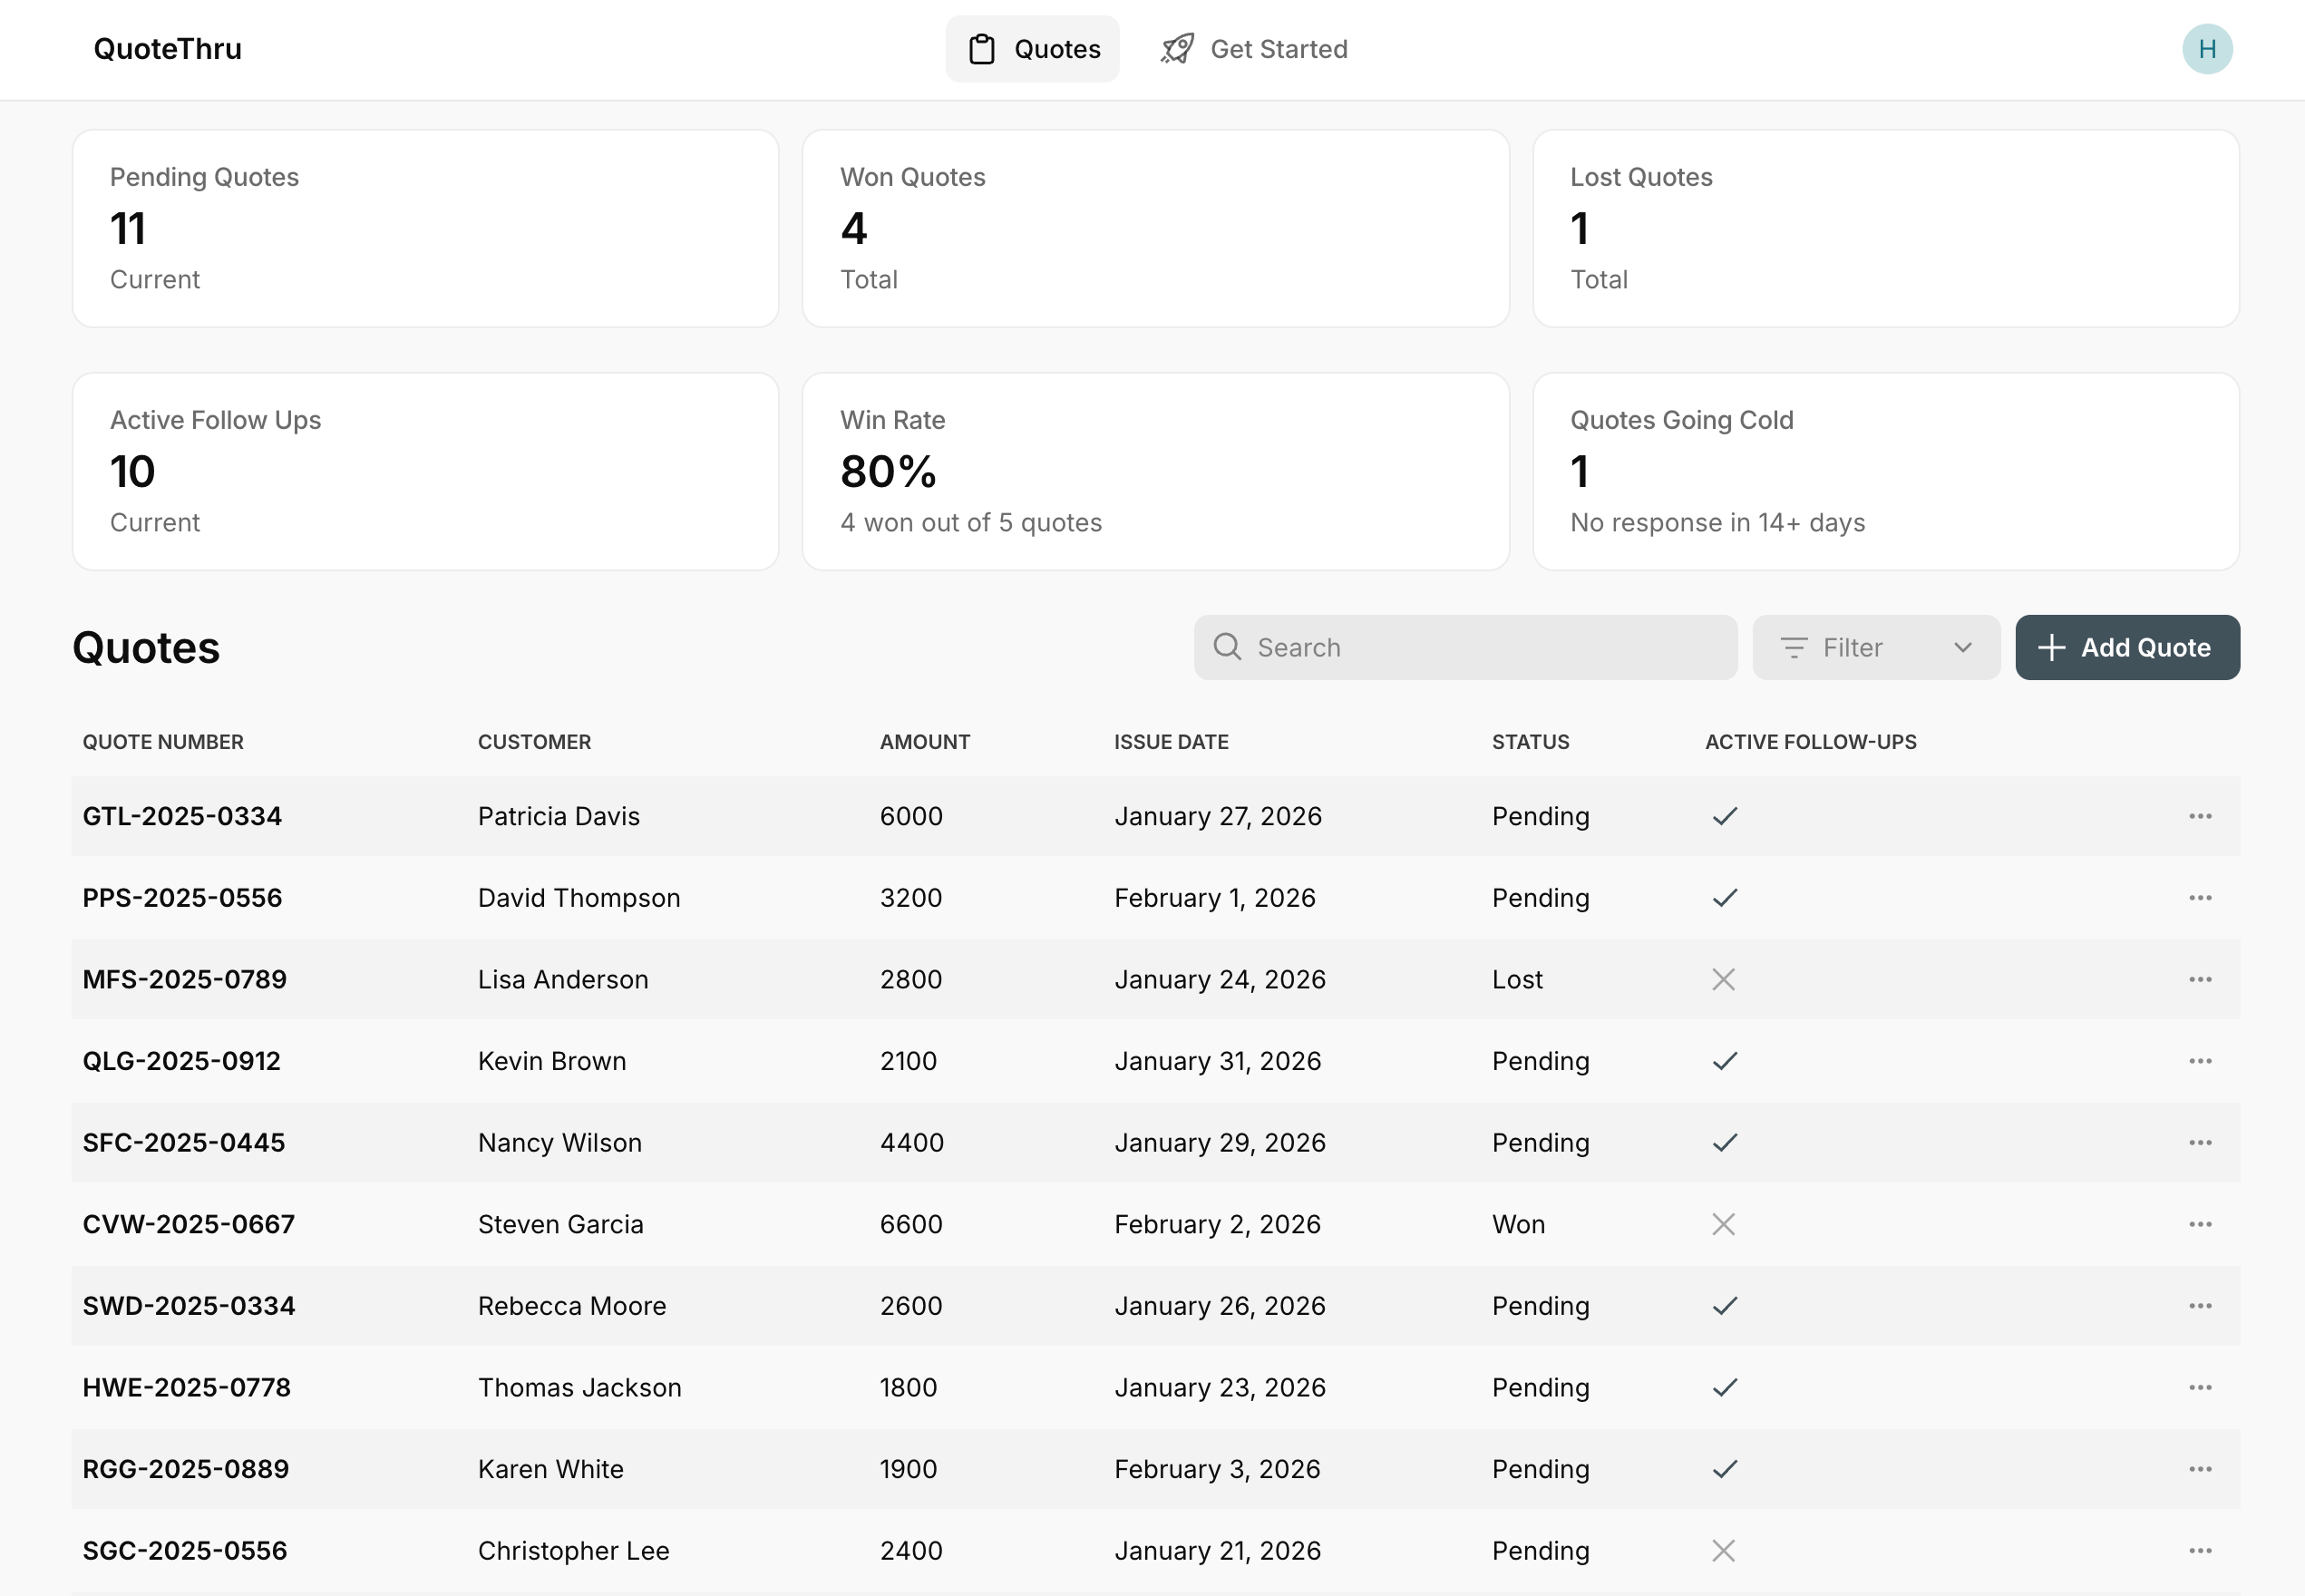Click the ellipsis icon for CVW-2025-0667
The height and width of the screenshot is (1596, 2305).
(2199, 1224)
